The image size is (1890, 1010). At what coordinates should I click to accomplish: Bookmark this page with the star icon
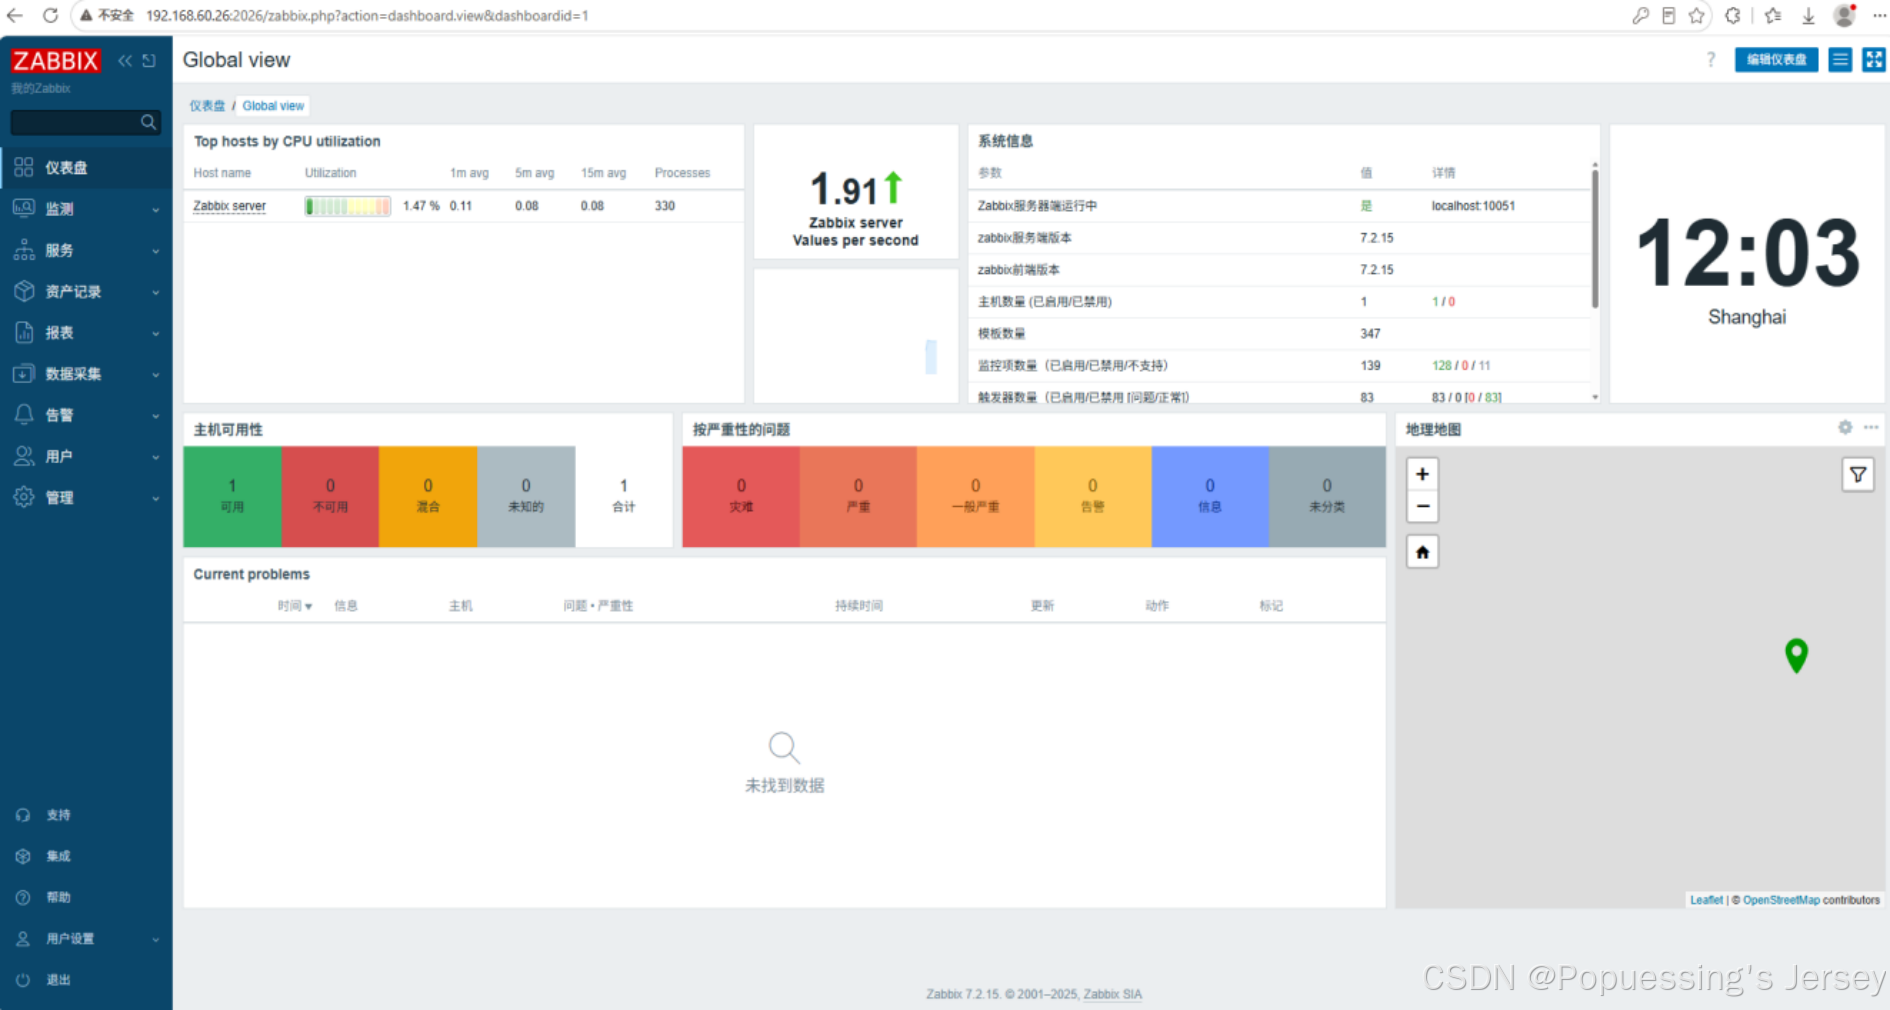pyautogui.click(x=1697, y=15)
